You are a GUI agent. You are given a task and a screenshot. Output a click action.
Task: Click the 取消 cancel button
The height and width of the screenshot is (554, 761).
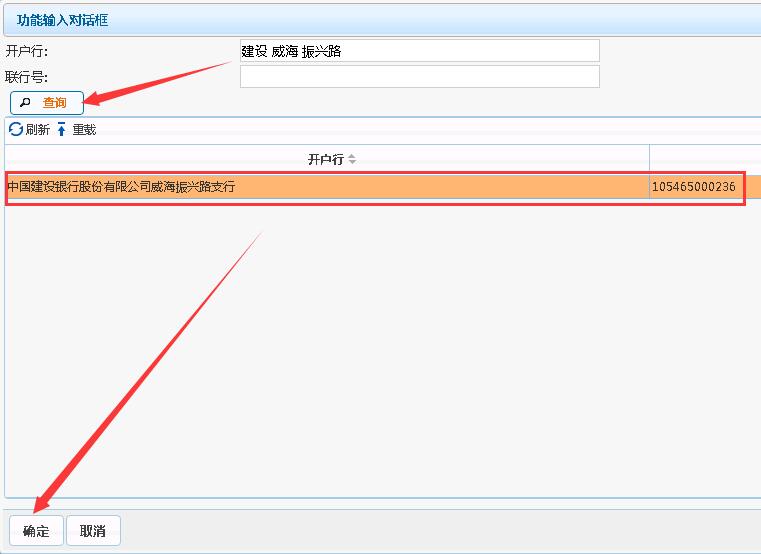pyautogui.click(x=93, y=531)
